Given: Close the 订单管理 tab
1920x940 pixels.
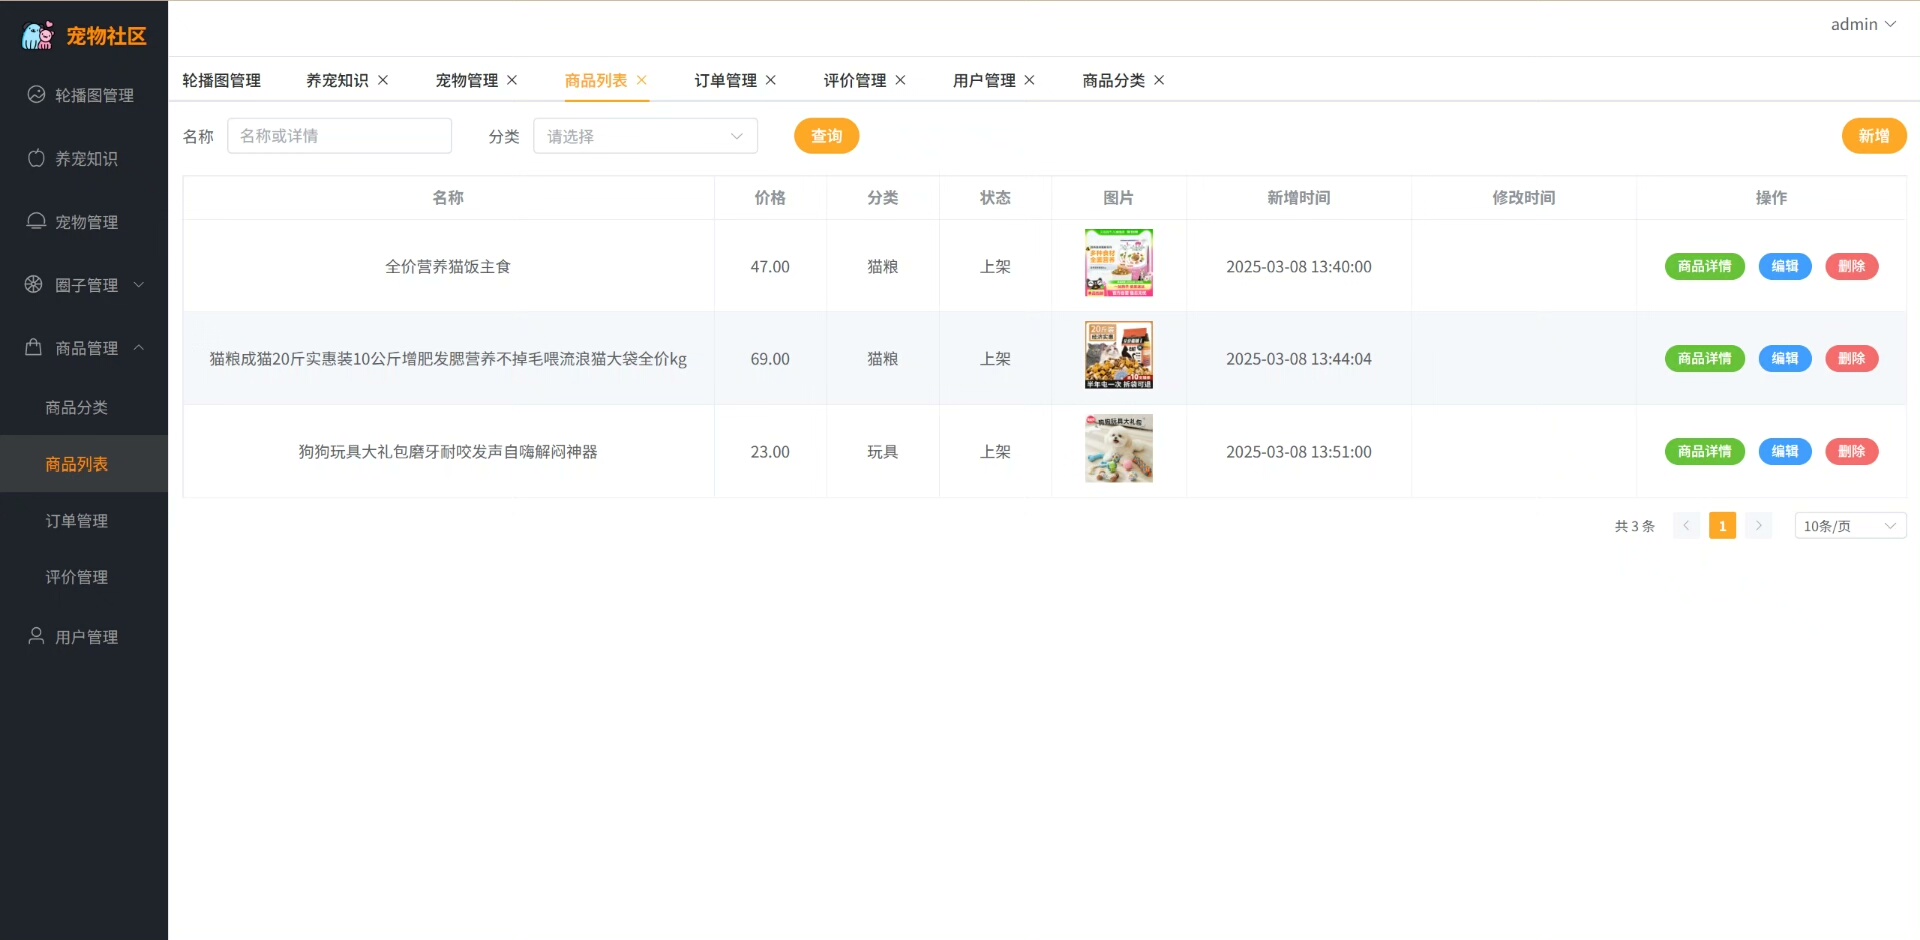Looking at the screenshot, I should [x=771, y=80].
